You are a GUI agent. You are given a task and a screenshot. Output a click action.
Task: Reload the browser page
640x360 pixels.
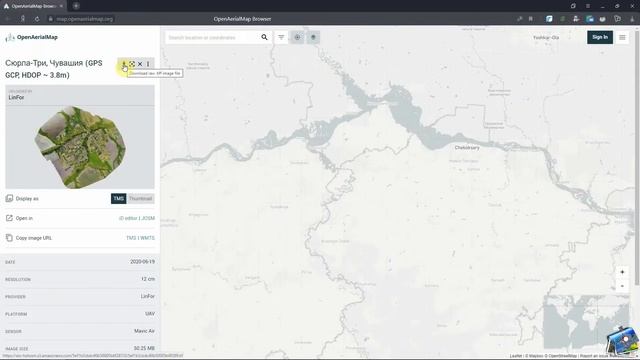37,19
